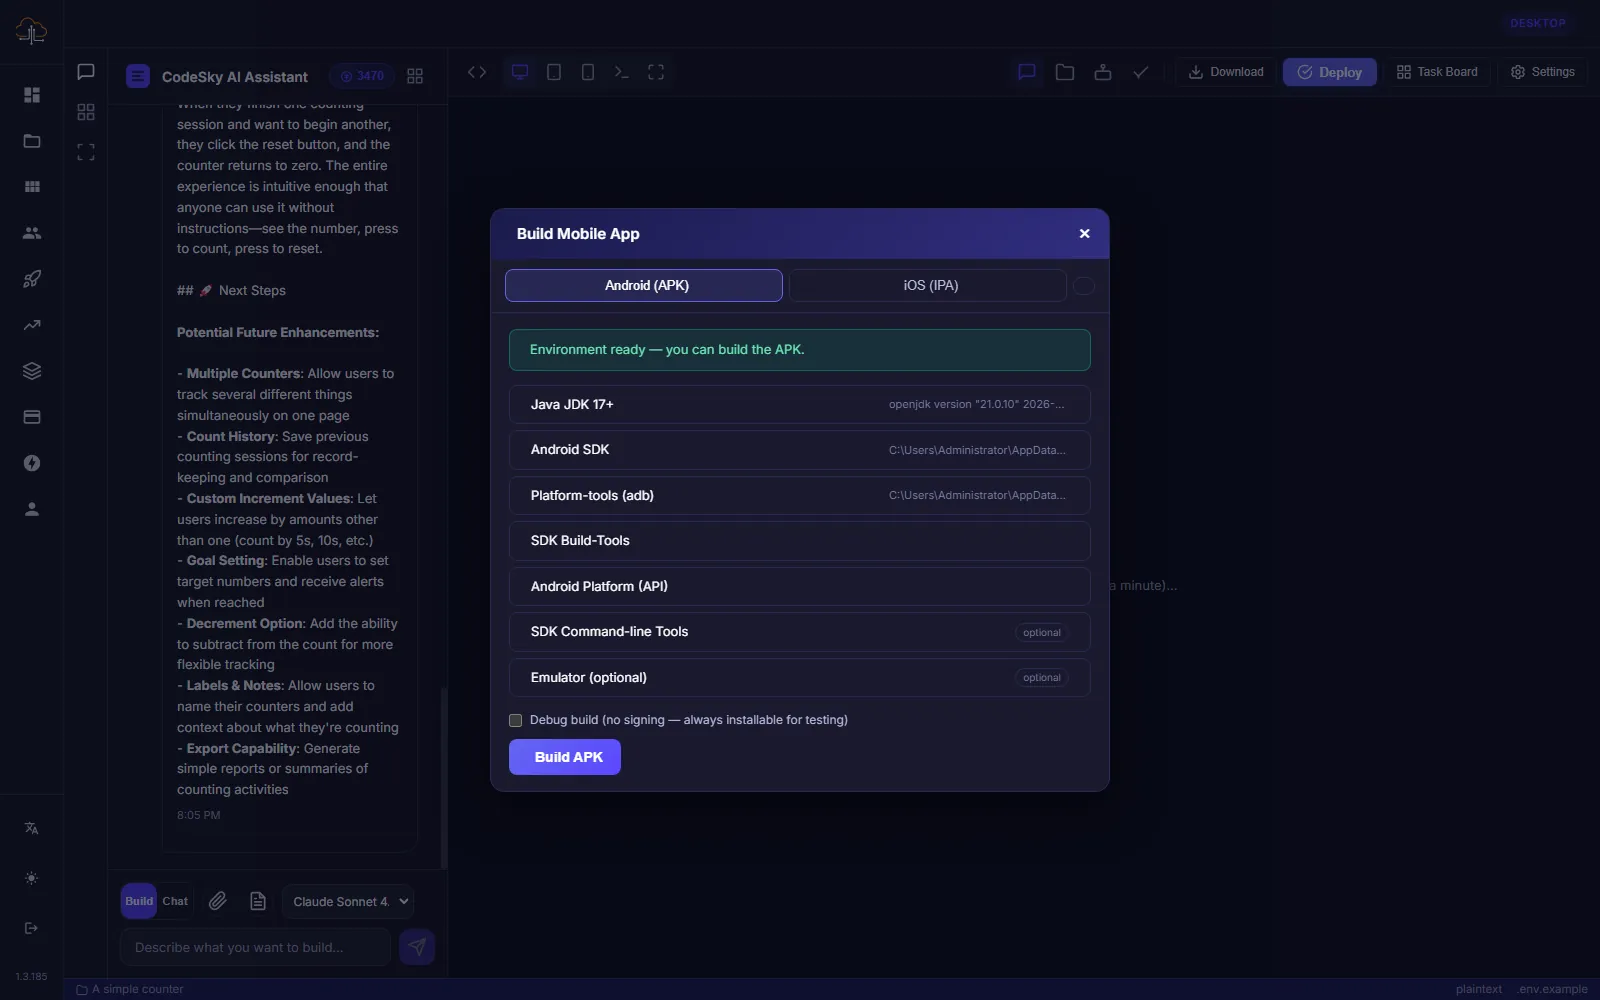The width and height of the screenshot is (1600, 1000).
Task: Switch to Build mode toggle
Action: pos(139,901)
